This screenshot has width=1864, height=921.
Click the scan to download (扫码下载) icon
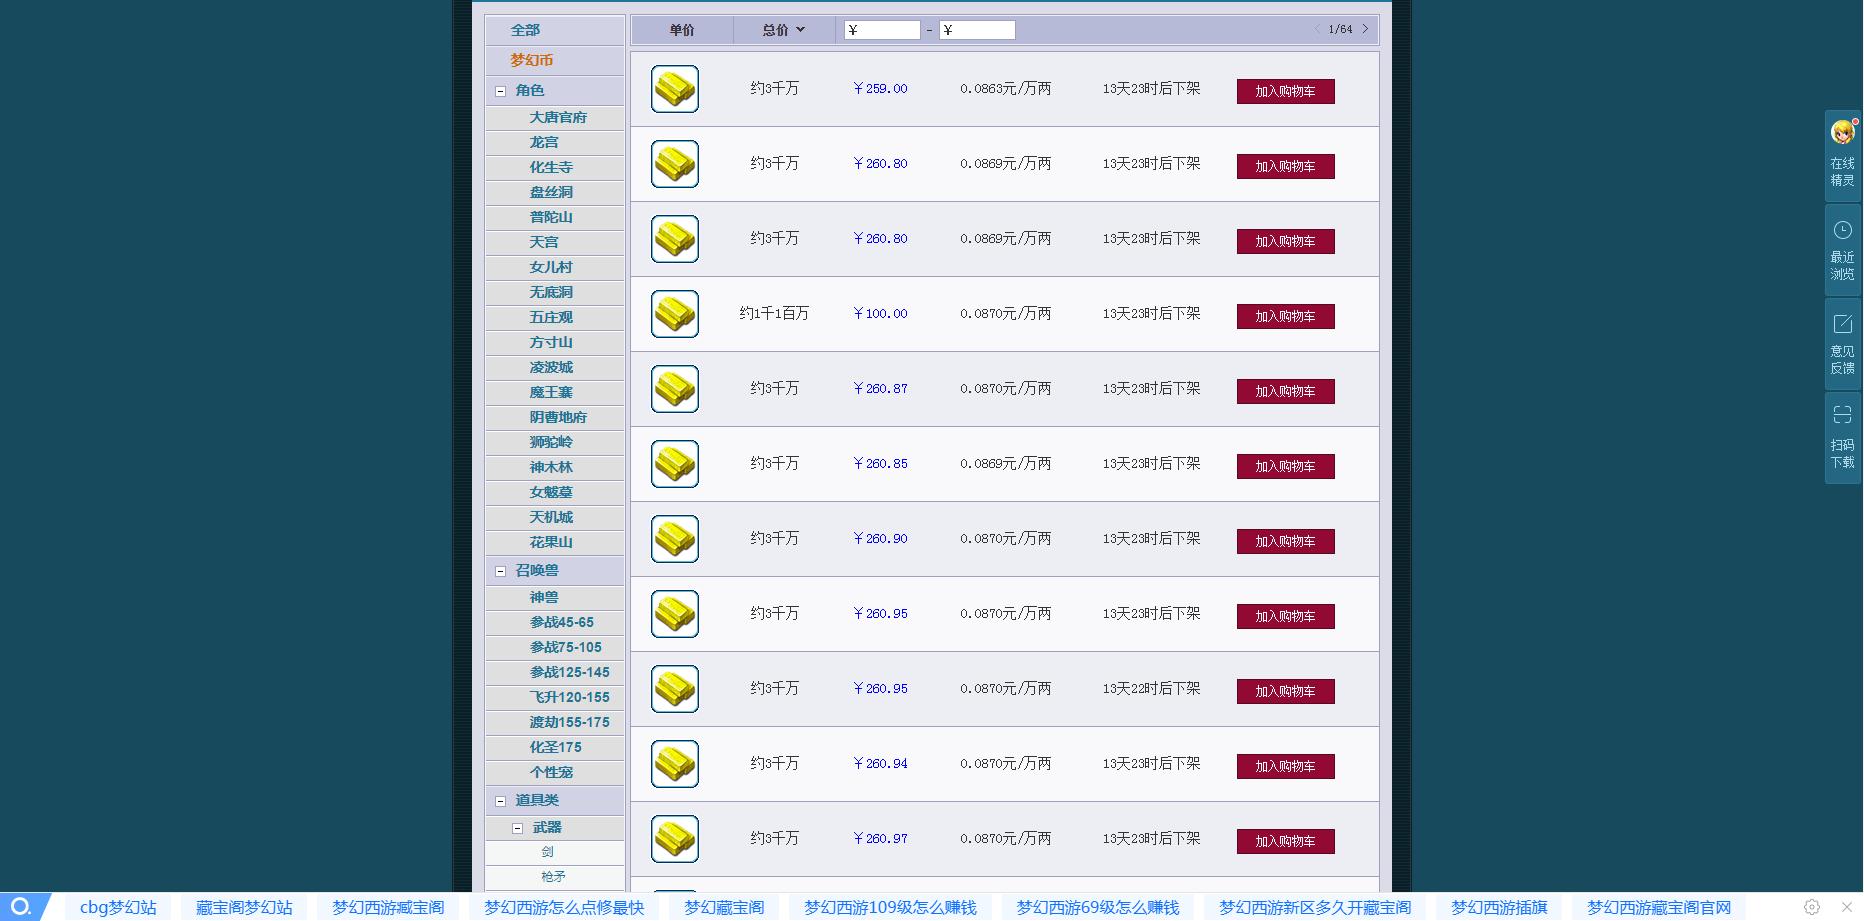click(x=1842, y=415)
